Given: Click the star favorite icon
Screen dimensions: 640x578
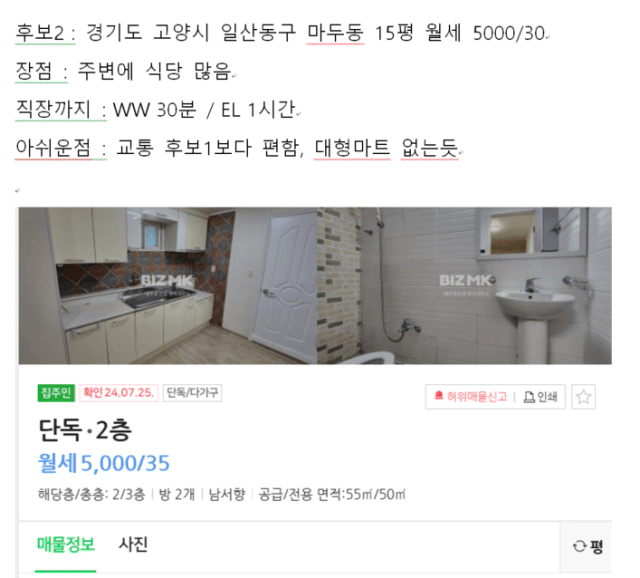Looking at the screenshot, I should click(x=583, y=397).
